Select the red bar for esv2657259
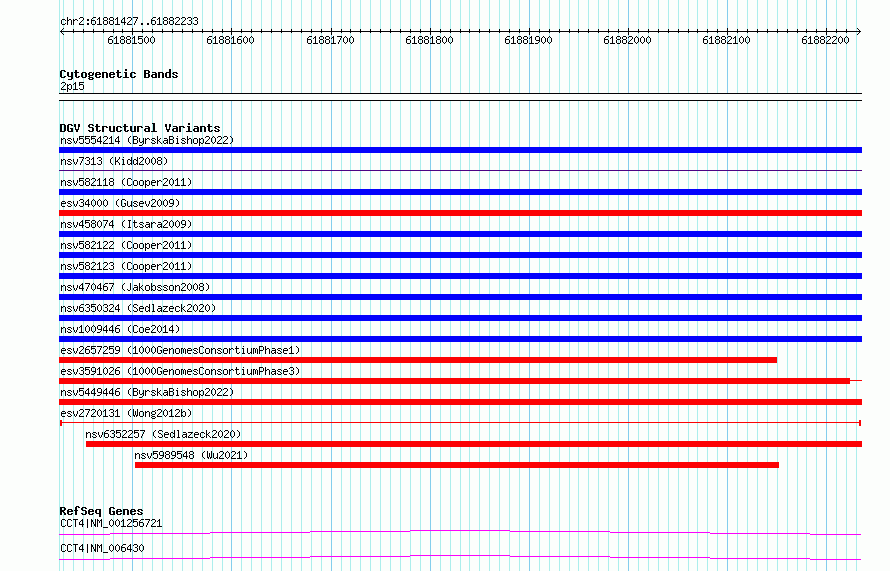 (418, 360)
